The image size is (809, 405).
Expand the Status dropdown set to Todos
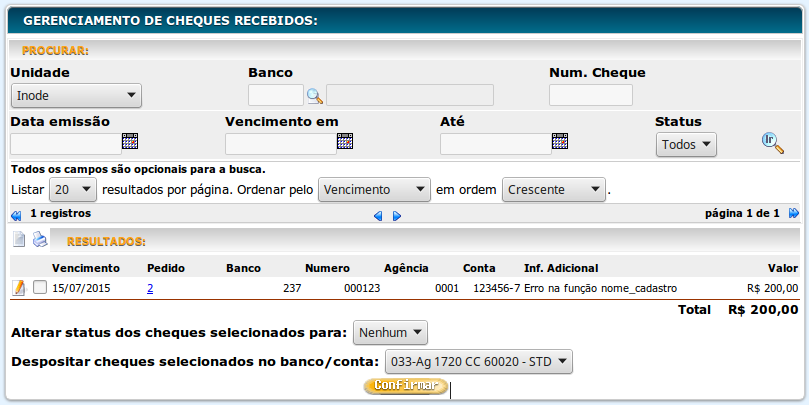pos(686,144)
